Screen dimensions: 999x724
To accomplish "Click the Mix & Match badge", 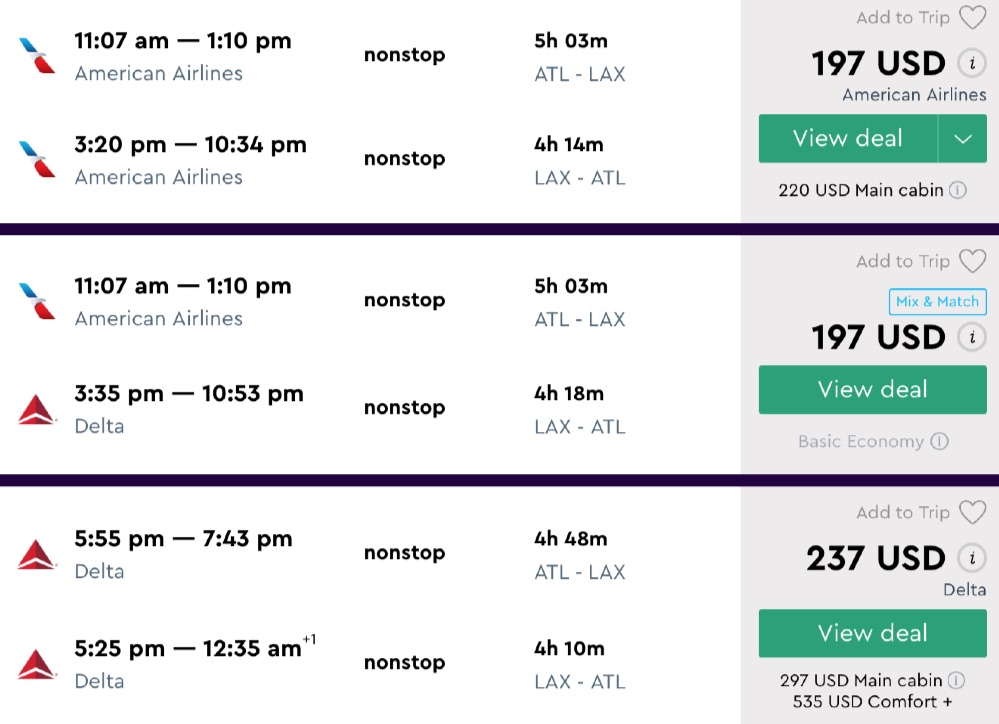I will pyautogui.click(x=937, y=302).
